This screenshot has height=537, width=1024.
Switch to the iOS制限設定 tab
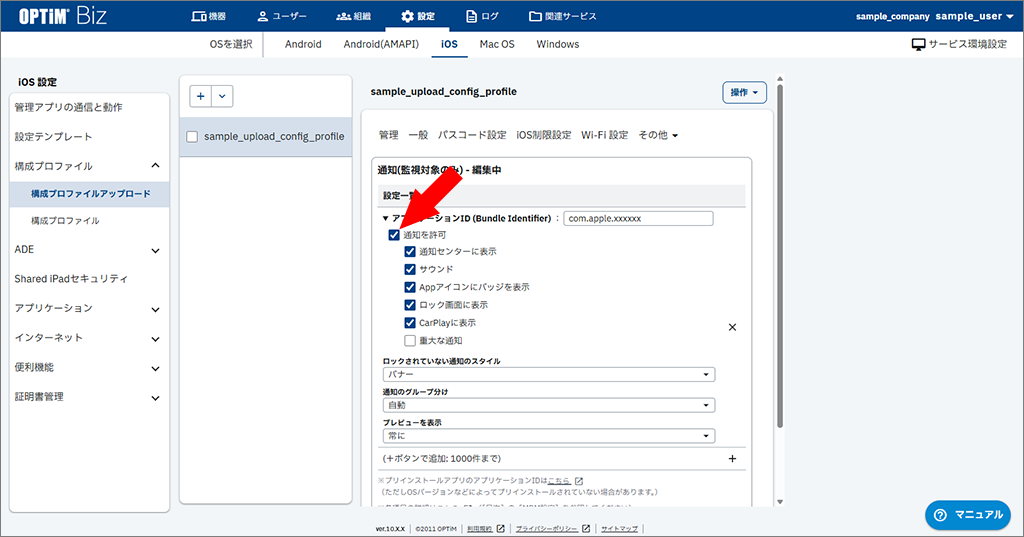[543, 135]
